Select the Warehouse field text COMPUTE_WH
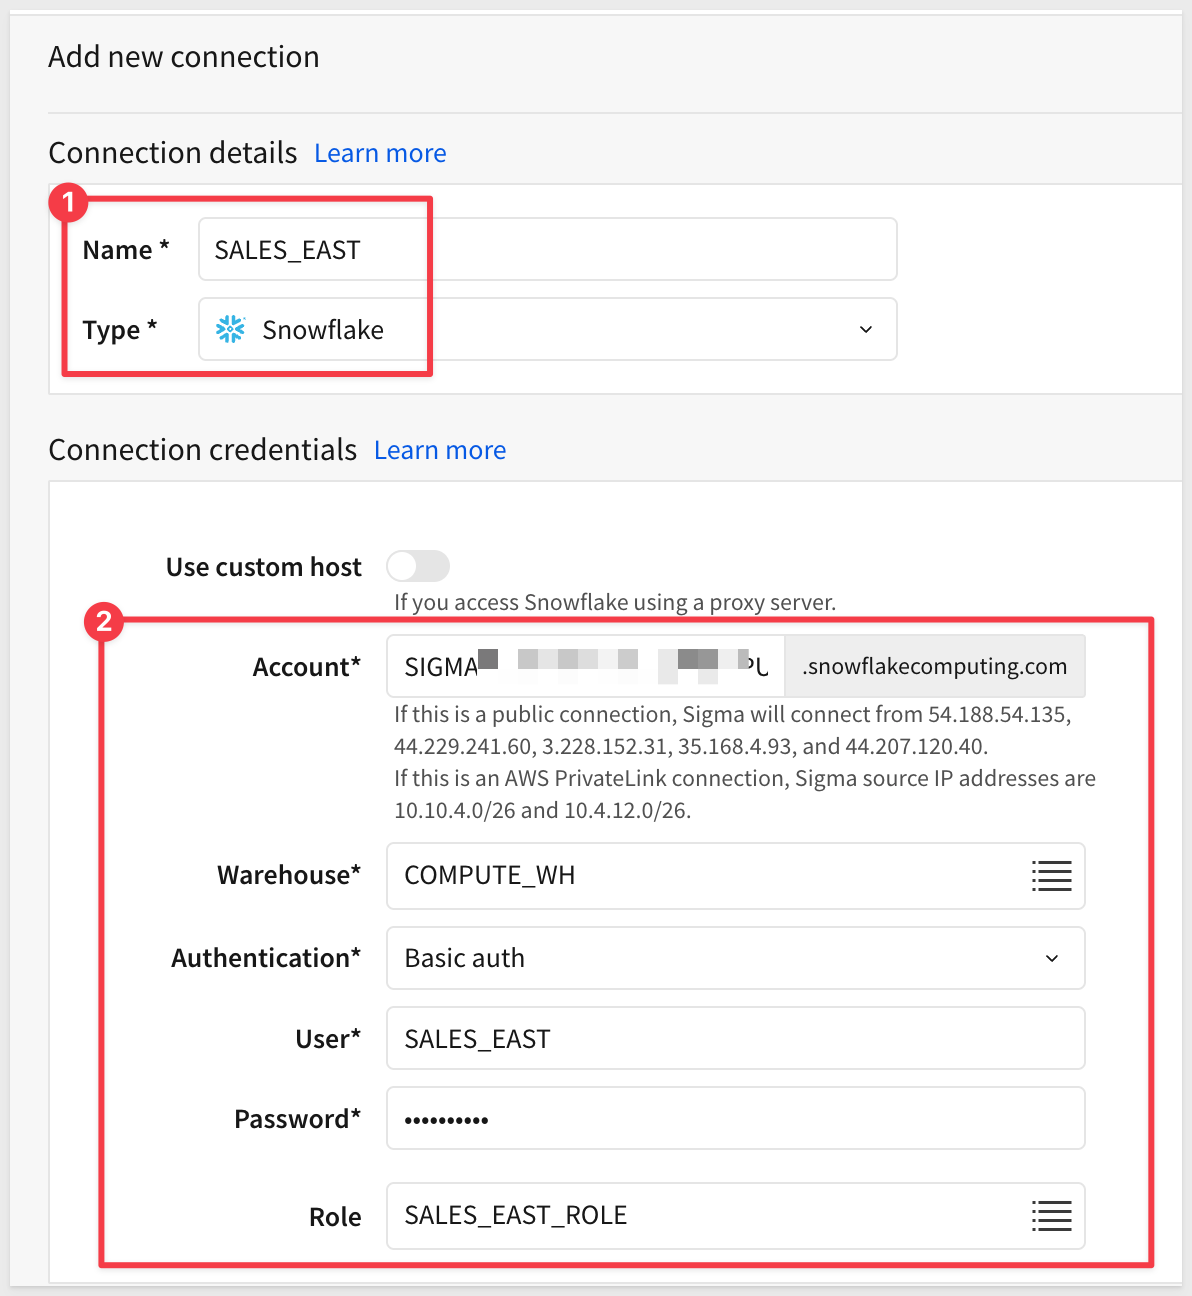This screenshot has height=1296, width=1192. point(490,876)
